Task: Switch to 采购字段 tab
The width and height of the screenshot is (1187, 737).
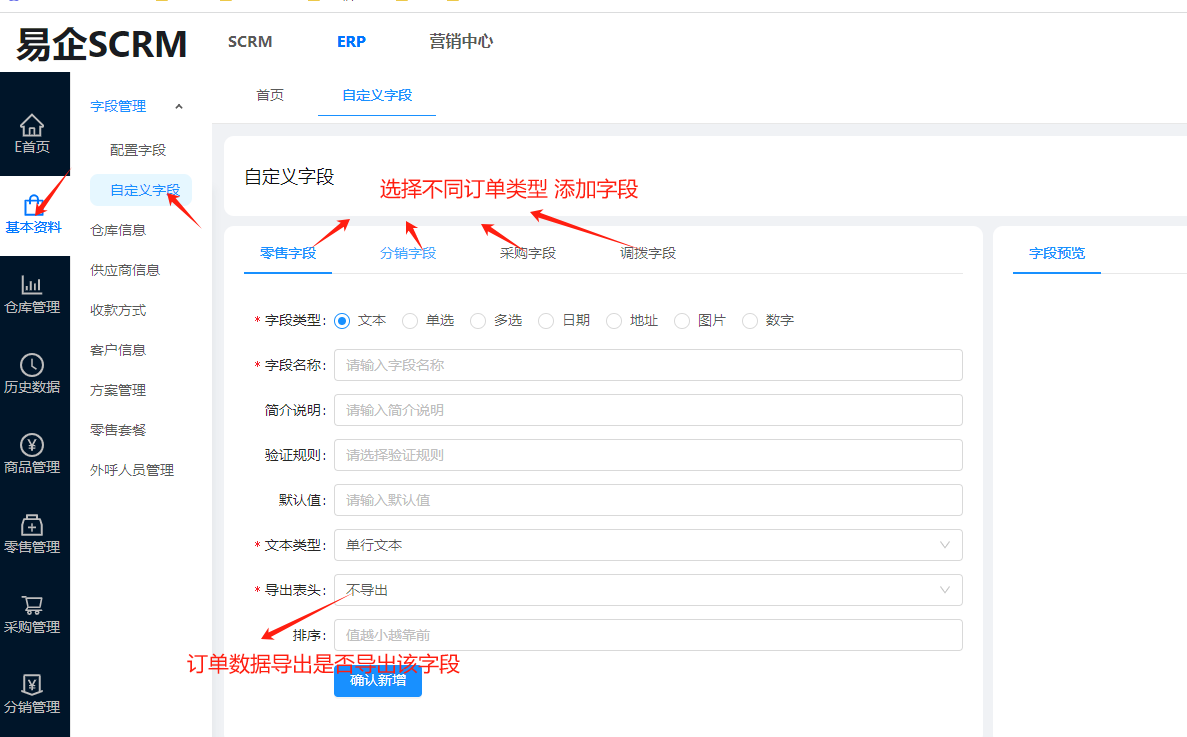Action: pos(528,253)
